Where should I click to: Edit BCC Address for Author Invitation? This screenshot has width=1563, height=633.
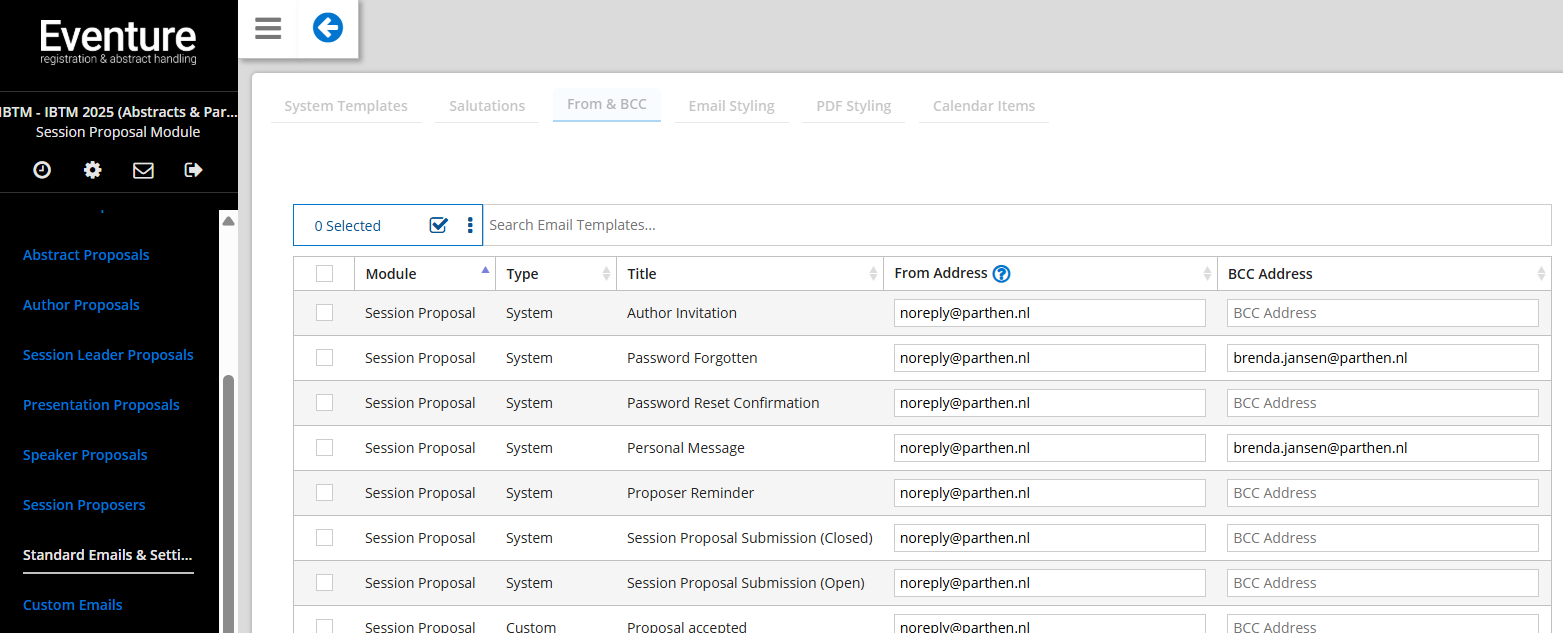click(1383, 313)
